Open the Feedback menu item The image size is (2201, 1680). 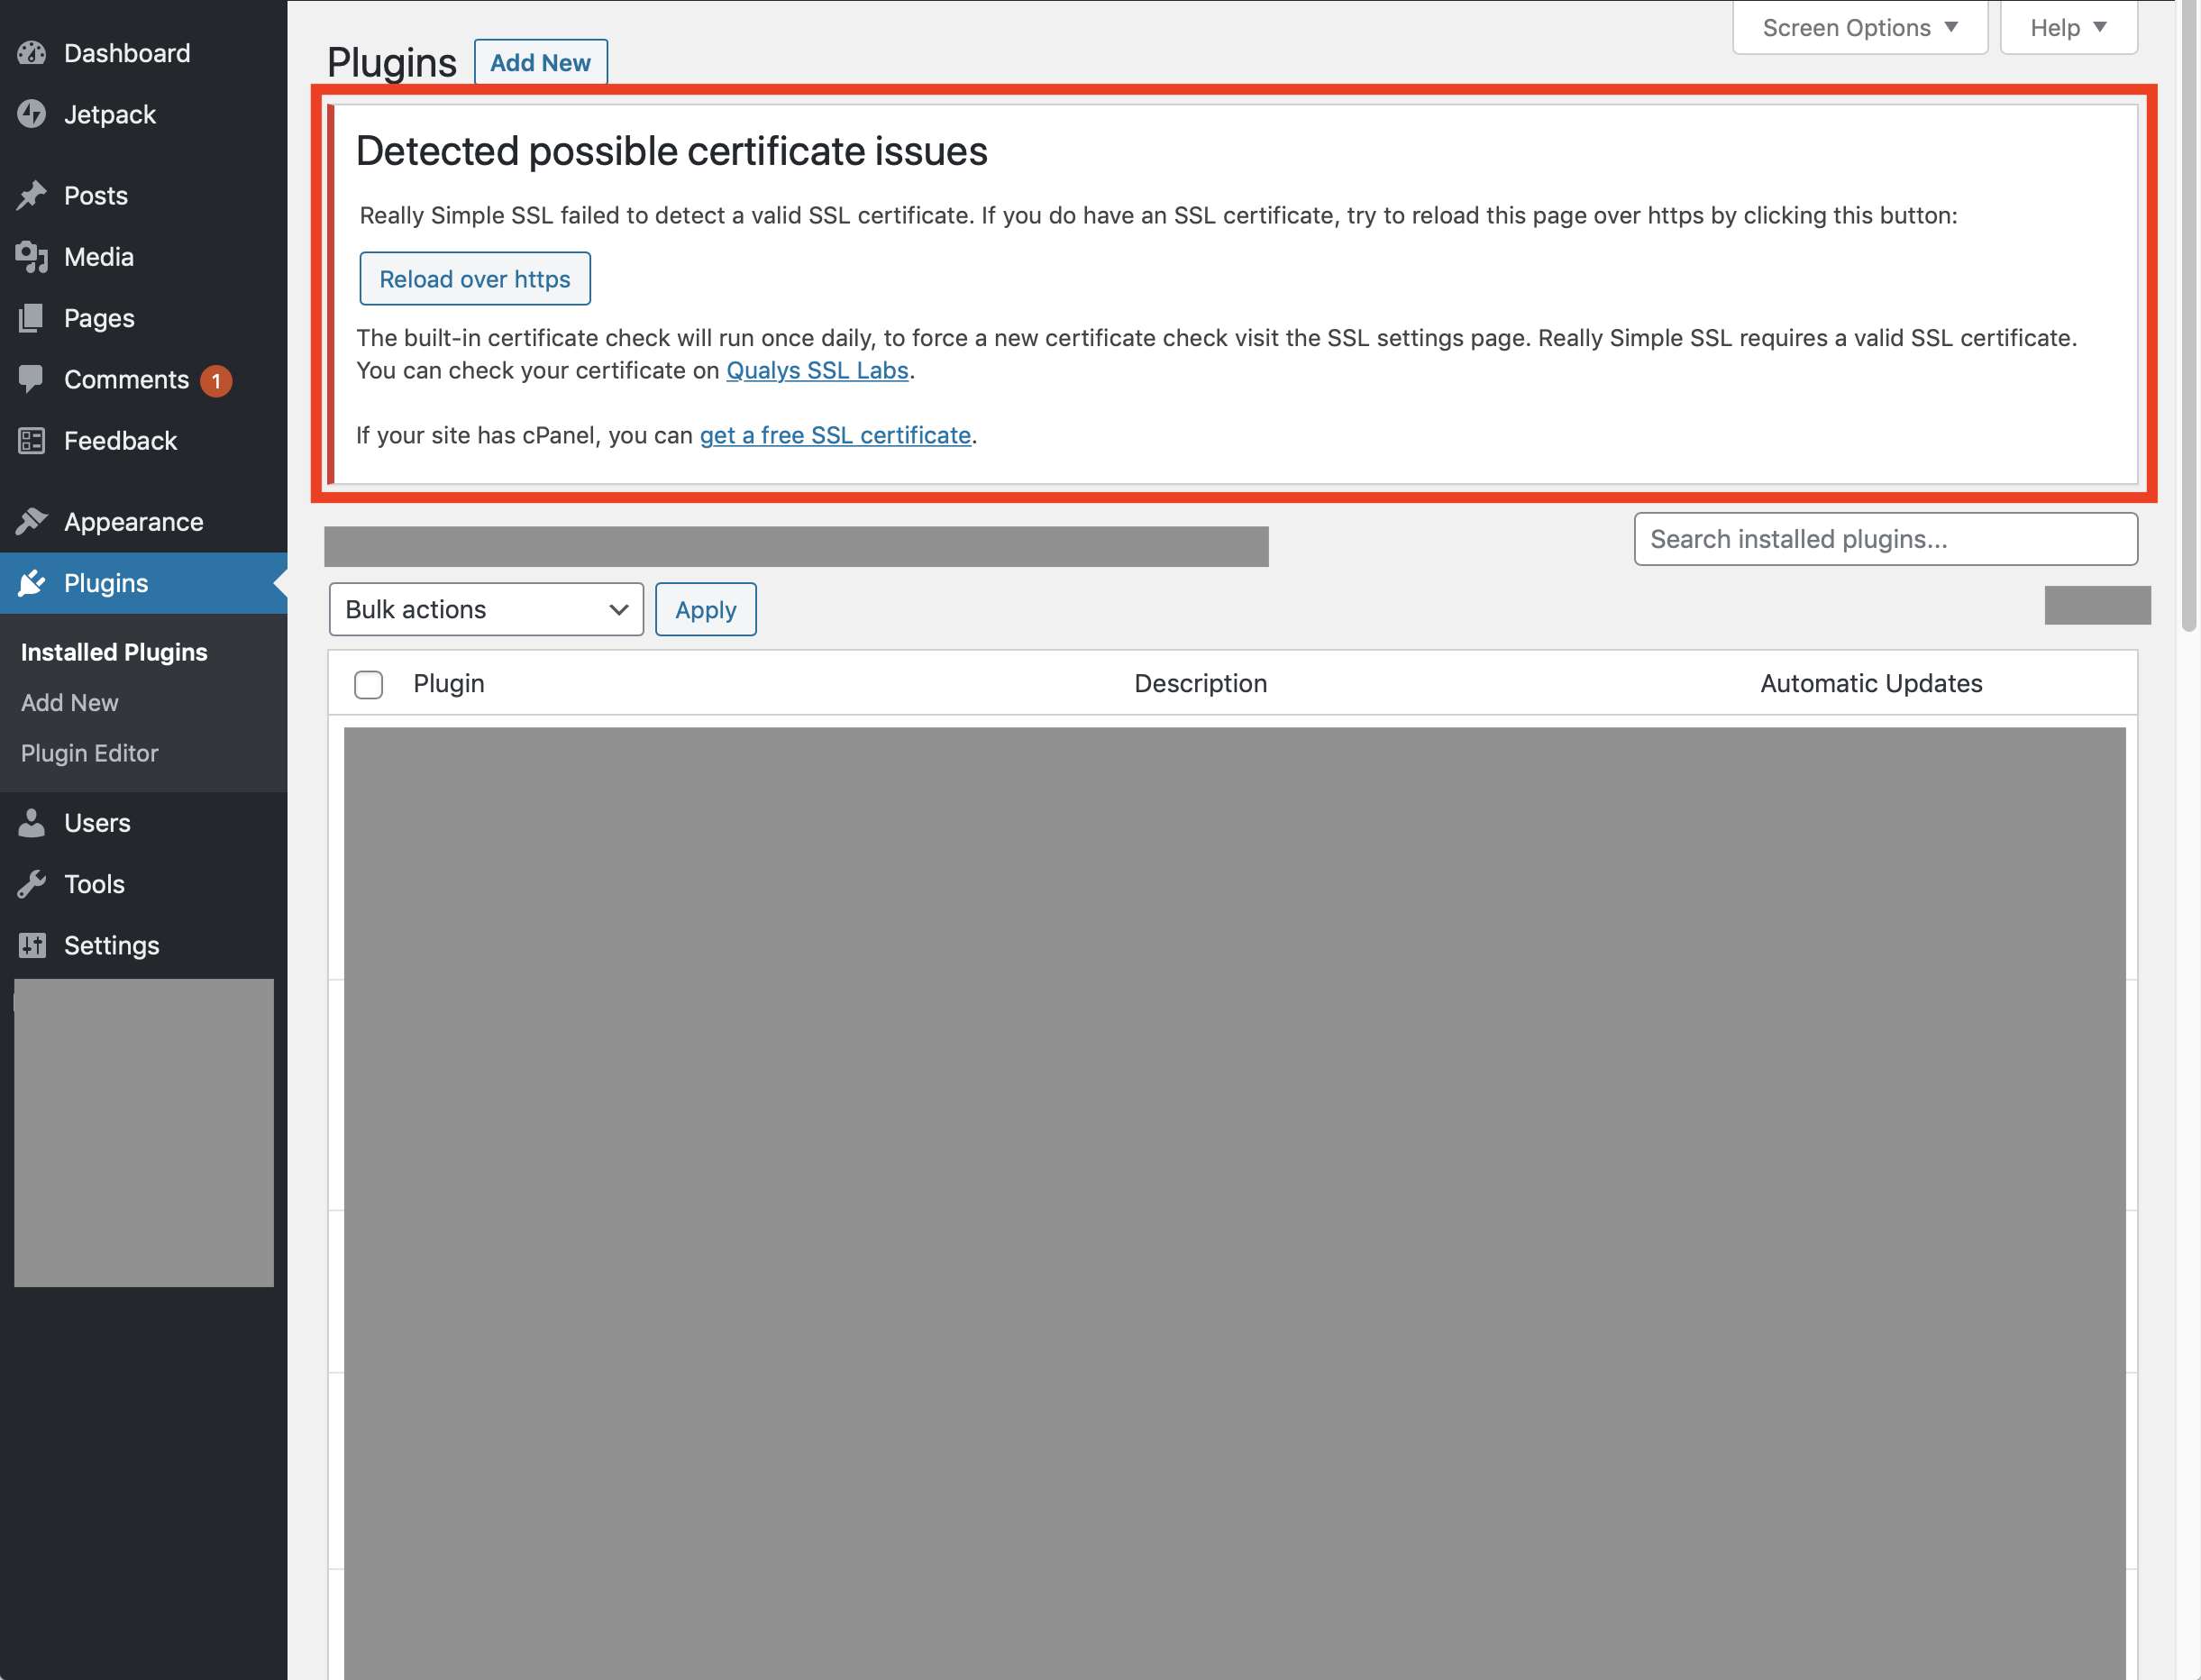pyautogui.click(x=143, y=441)
